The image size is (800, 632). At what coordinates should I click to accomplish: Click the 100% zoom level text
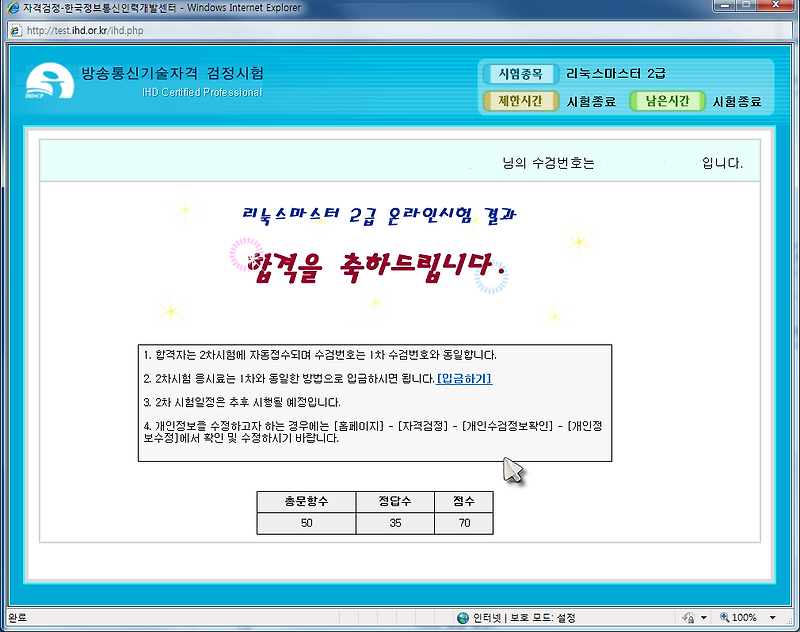[744, 618]
